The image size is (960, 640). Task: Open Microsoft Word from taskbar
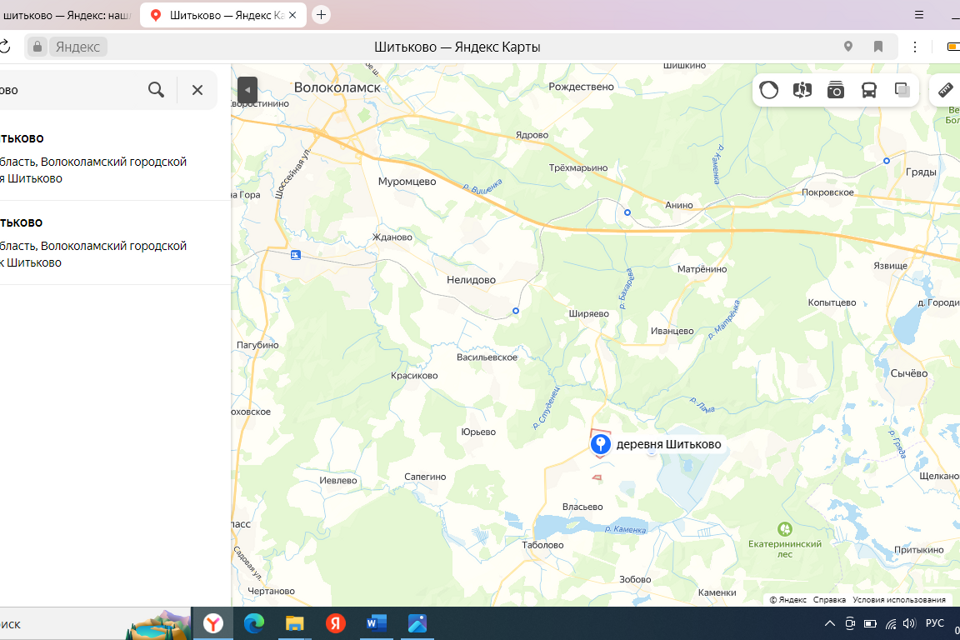tap(376, 623)
